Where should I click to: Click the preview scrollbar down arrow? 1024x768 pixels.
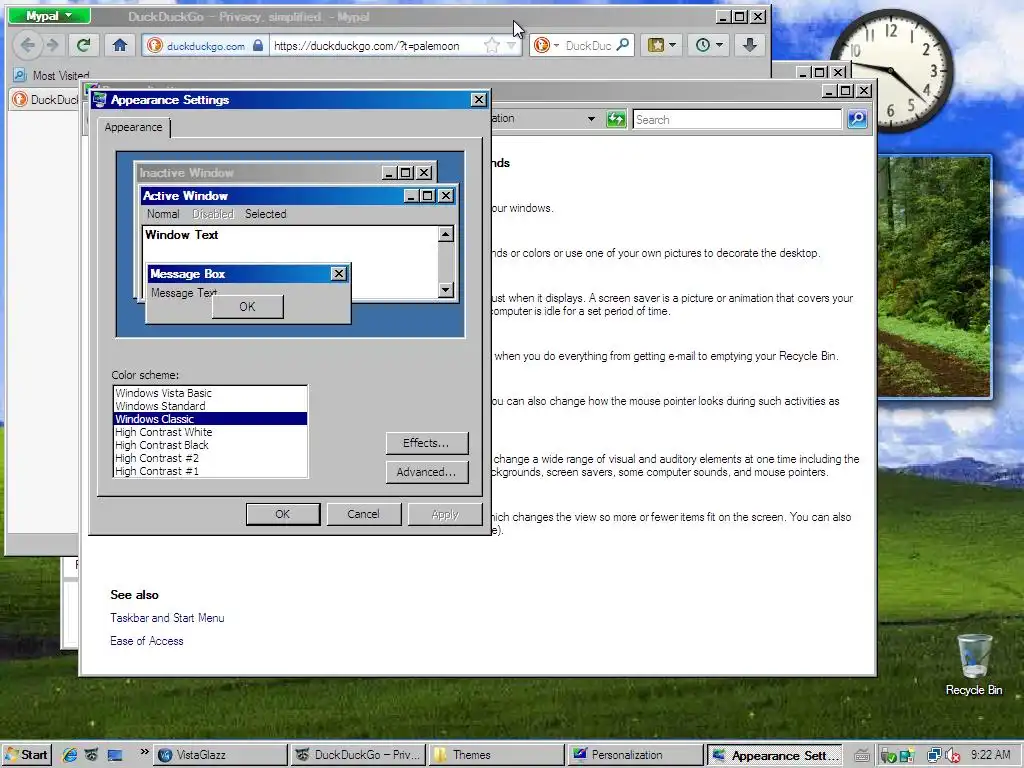[446, 289]
